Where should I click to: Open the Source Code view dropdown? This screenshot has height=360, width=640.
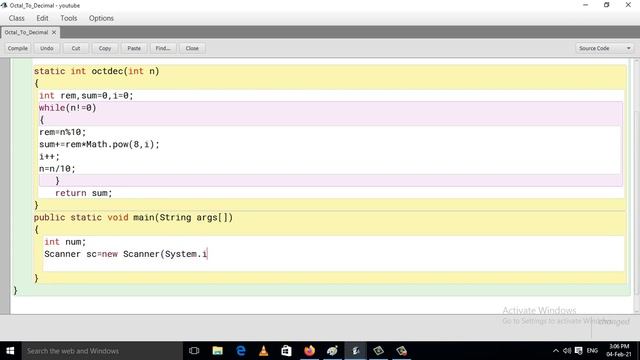coord(604,48)
